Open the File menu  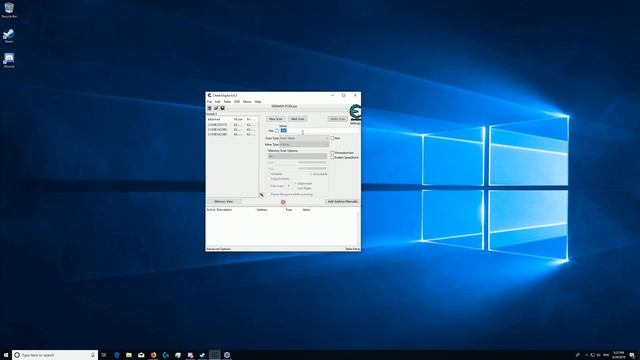[x=209, y=102]
